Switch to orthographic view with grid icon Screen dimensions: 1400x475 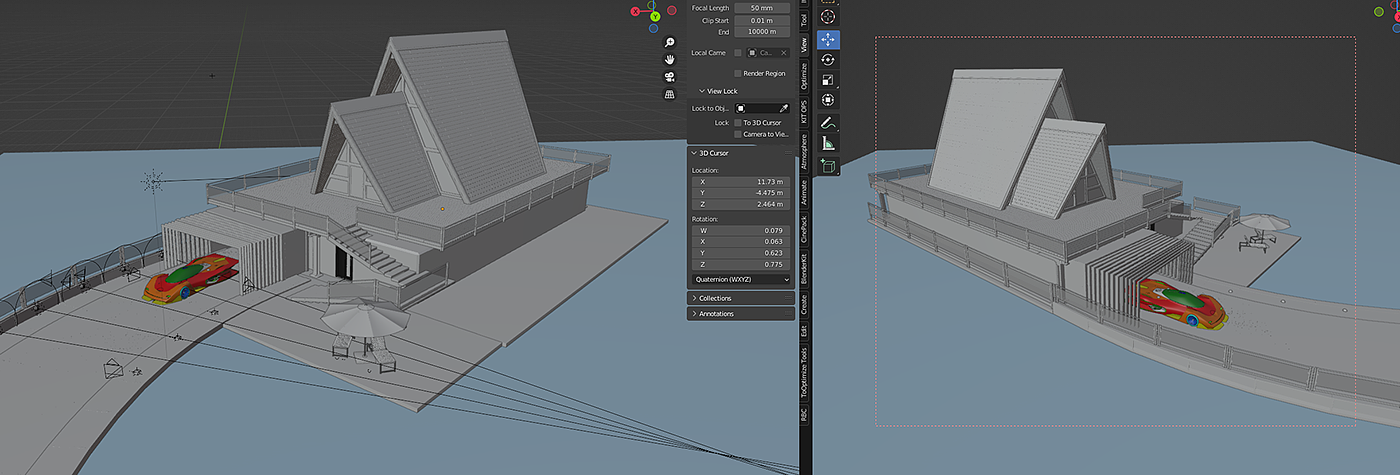click(x=669, y=94)
